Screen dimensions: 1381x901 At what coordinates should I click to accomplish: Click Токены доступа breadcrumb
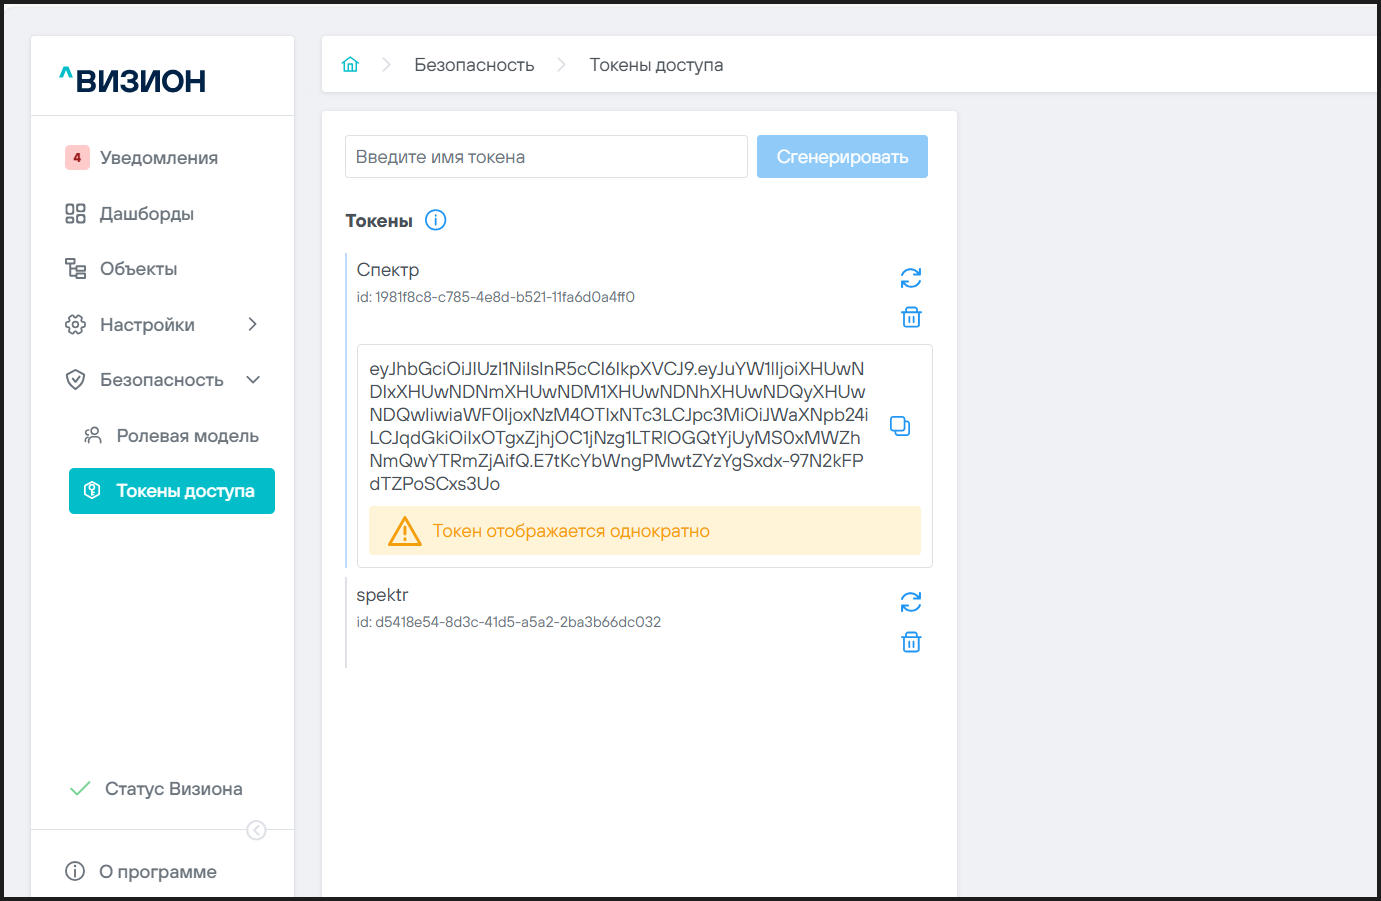click(x=657, y=65)
